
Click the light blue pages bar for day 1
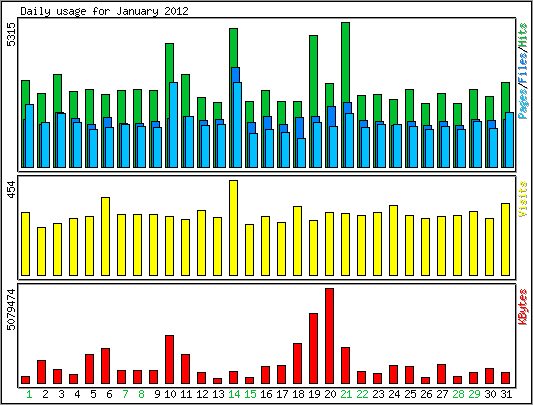pyautogui.click(x=30, y=136)
